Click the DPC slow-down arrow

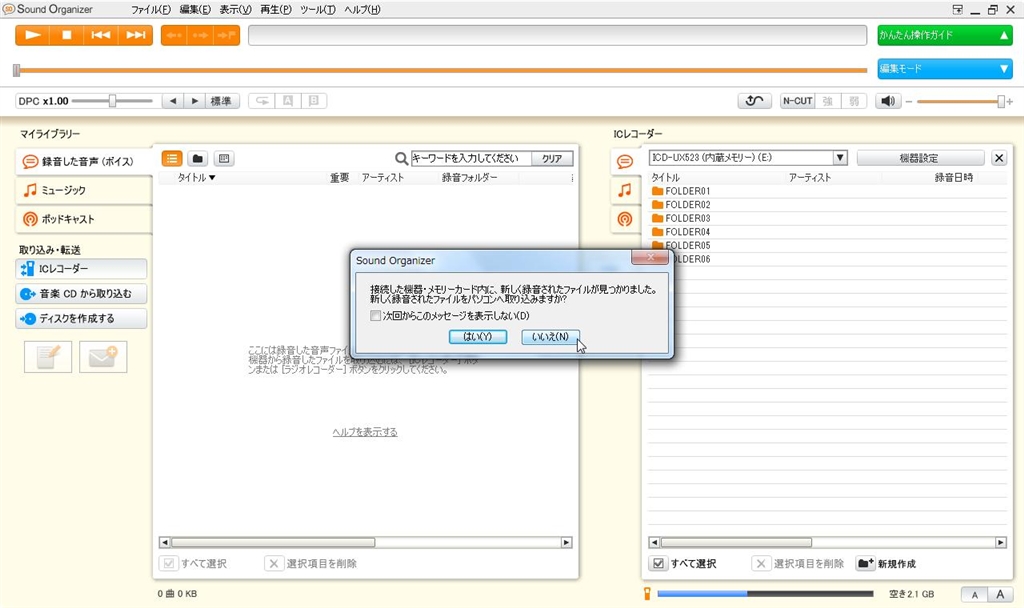click(172, 101)
